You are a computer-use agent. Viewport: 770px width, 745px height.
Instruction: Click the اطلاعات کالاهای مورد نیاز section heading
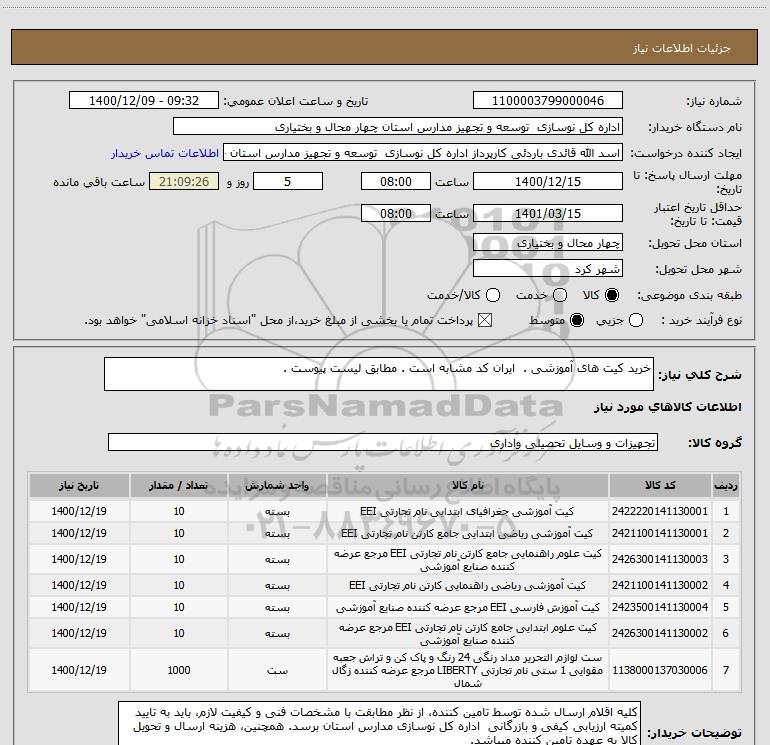(667, 407)
